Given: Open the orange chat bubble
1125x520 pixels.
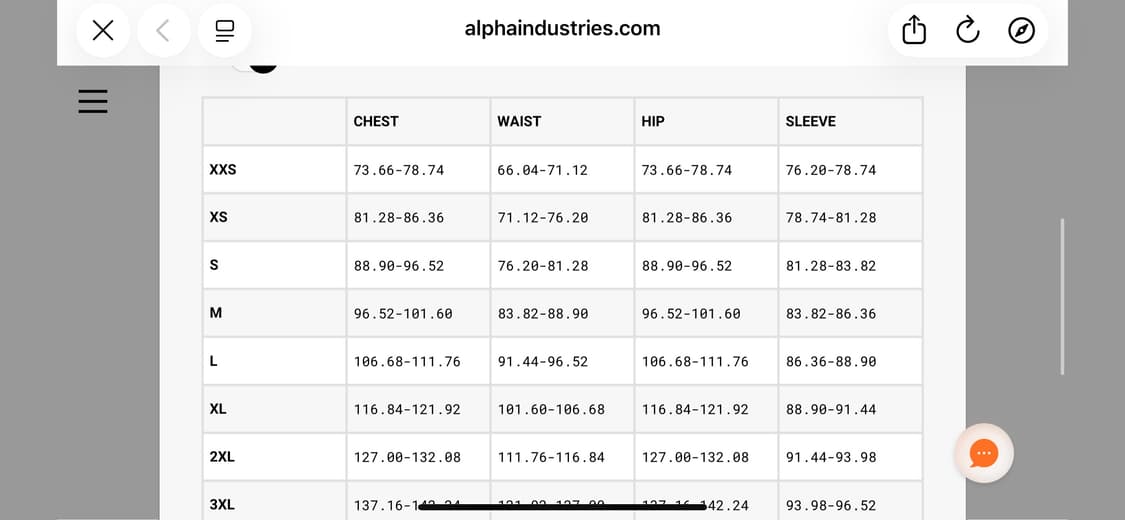Looking at the screenshot, I should pyautogui.click(x=984, y=453).
